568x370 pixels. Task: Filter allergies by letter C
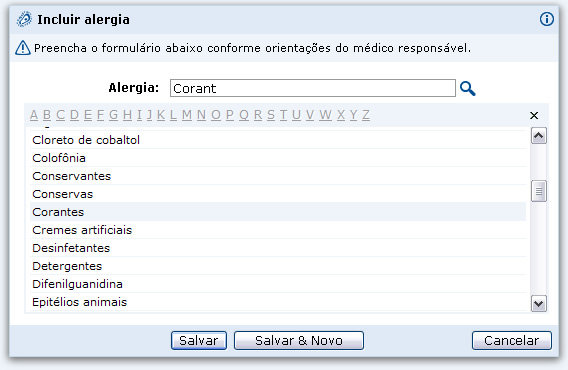coord(60,115)
